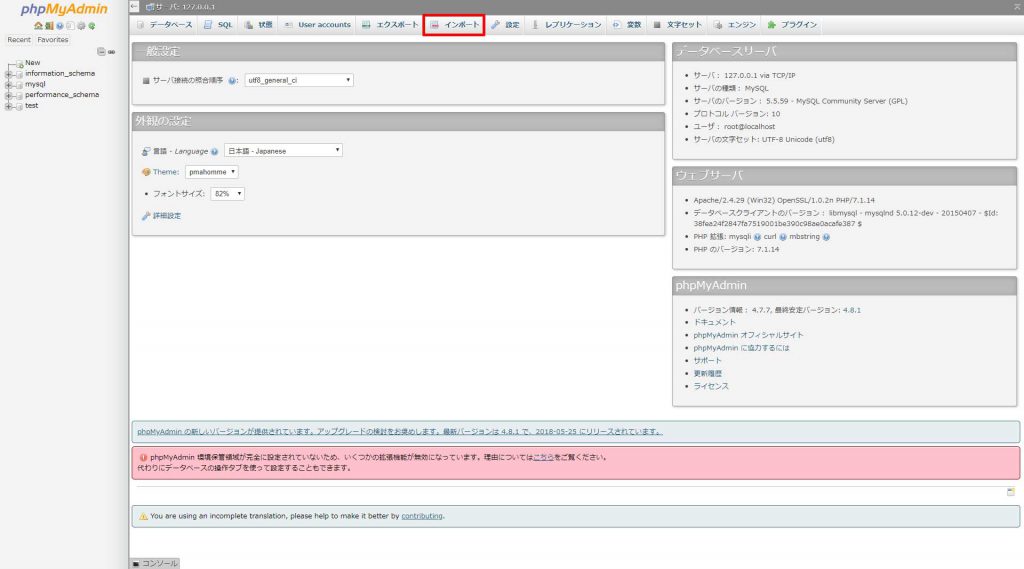This screenshot has height=569, width=1024.
Task: Open help icon after mbstring extension
Action: click(826, 237)
